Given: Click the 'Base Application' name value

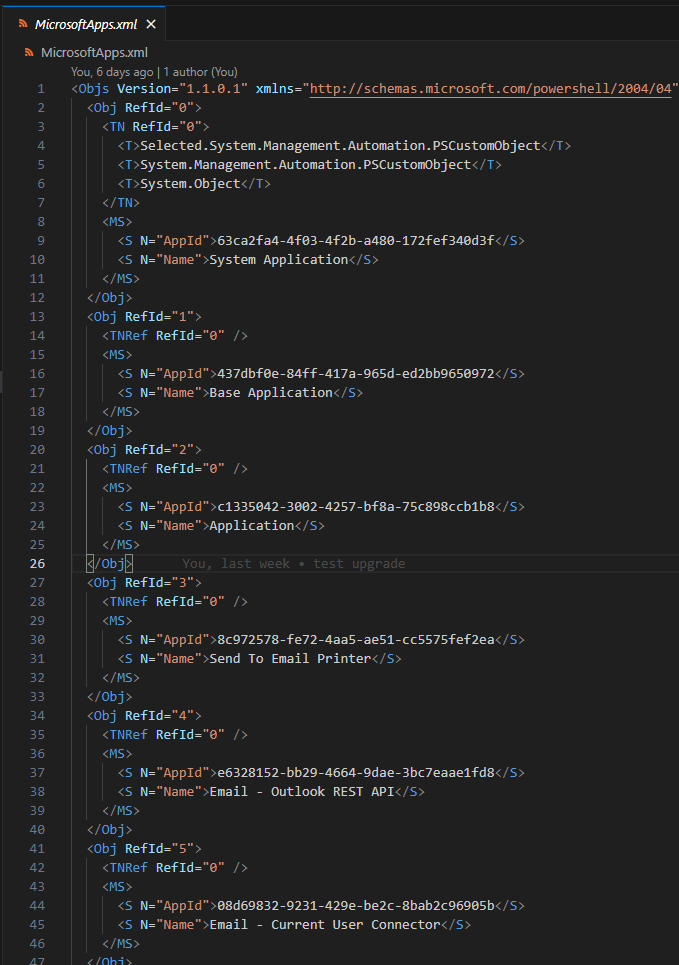Looking at the screenshot, I should coord(271,393).
